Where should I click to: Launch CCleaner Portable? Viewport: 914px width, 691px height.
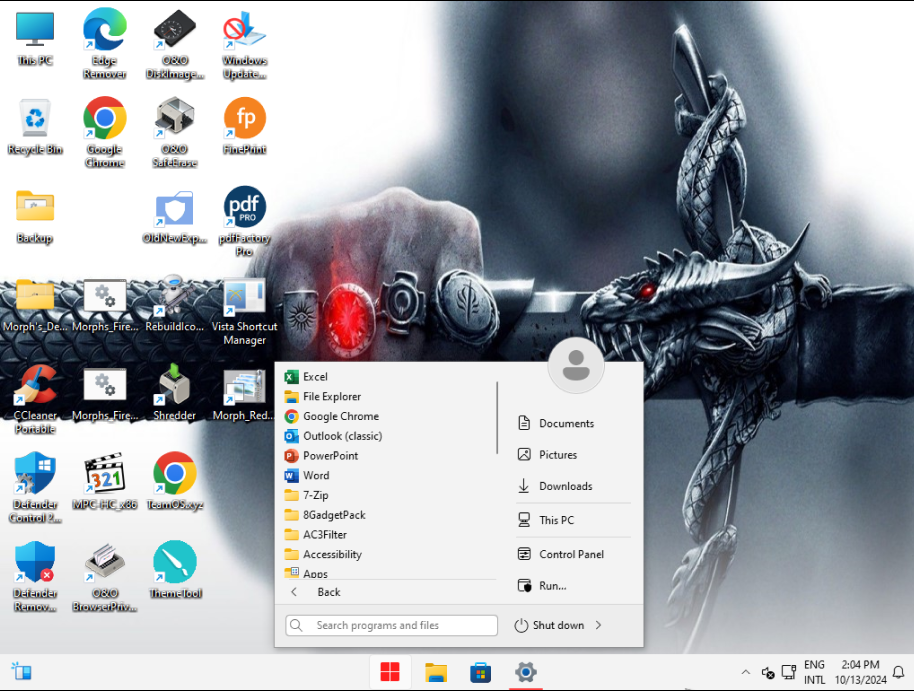tap(35, 399)
